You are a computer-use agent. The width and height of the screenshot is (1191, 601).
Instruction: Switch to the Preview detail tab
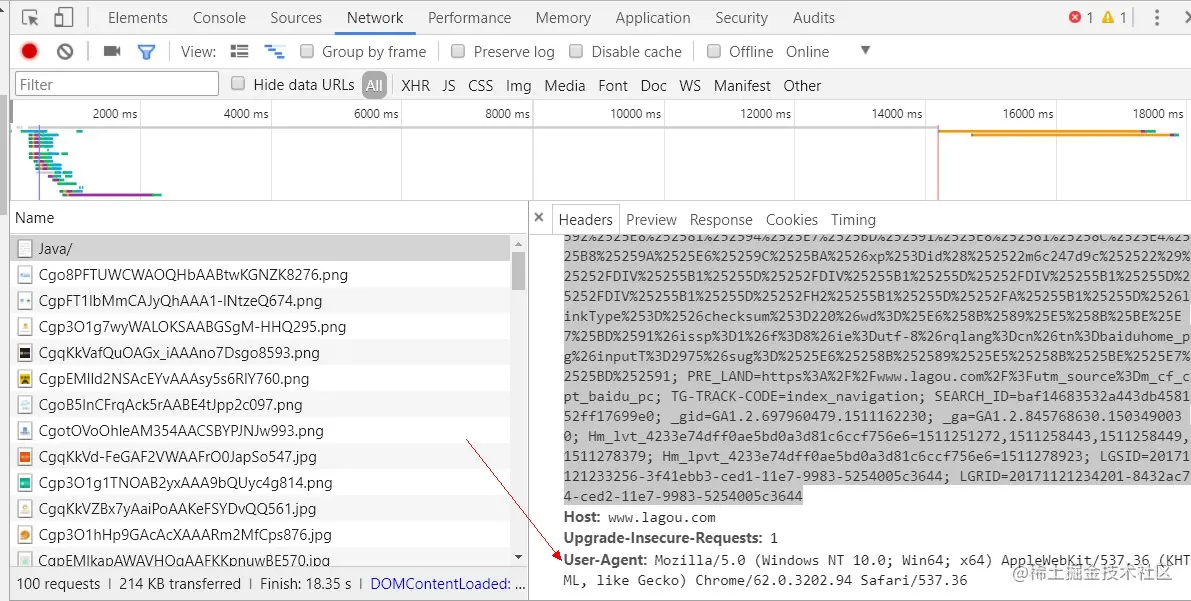pos(651,220)
